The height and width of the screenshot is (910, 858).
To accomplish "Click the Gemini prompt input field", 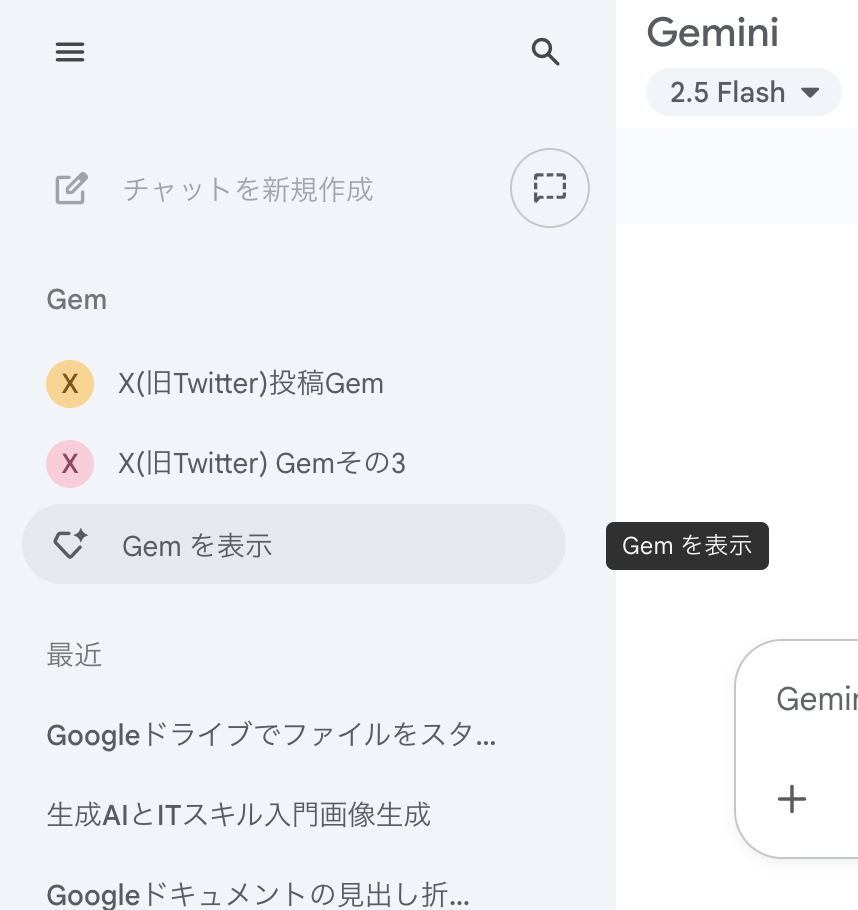I will pos(816,699).
